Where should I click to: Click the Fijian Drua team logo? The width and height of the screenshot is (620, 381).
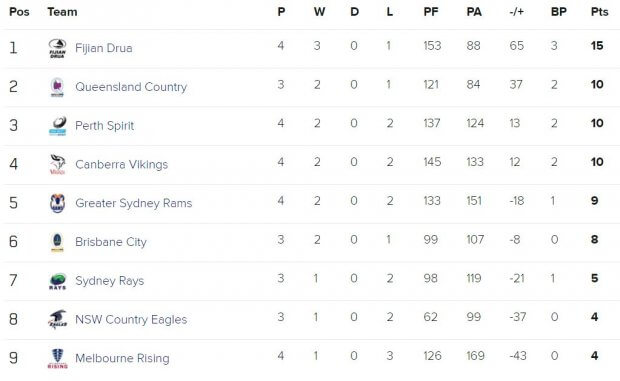point(57,48)
